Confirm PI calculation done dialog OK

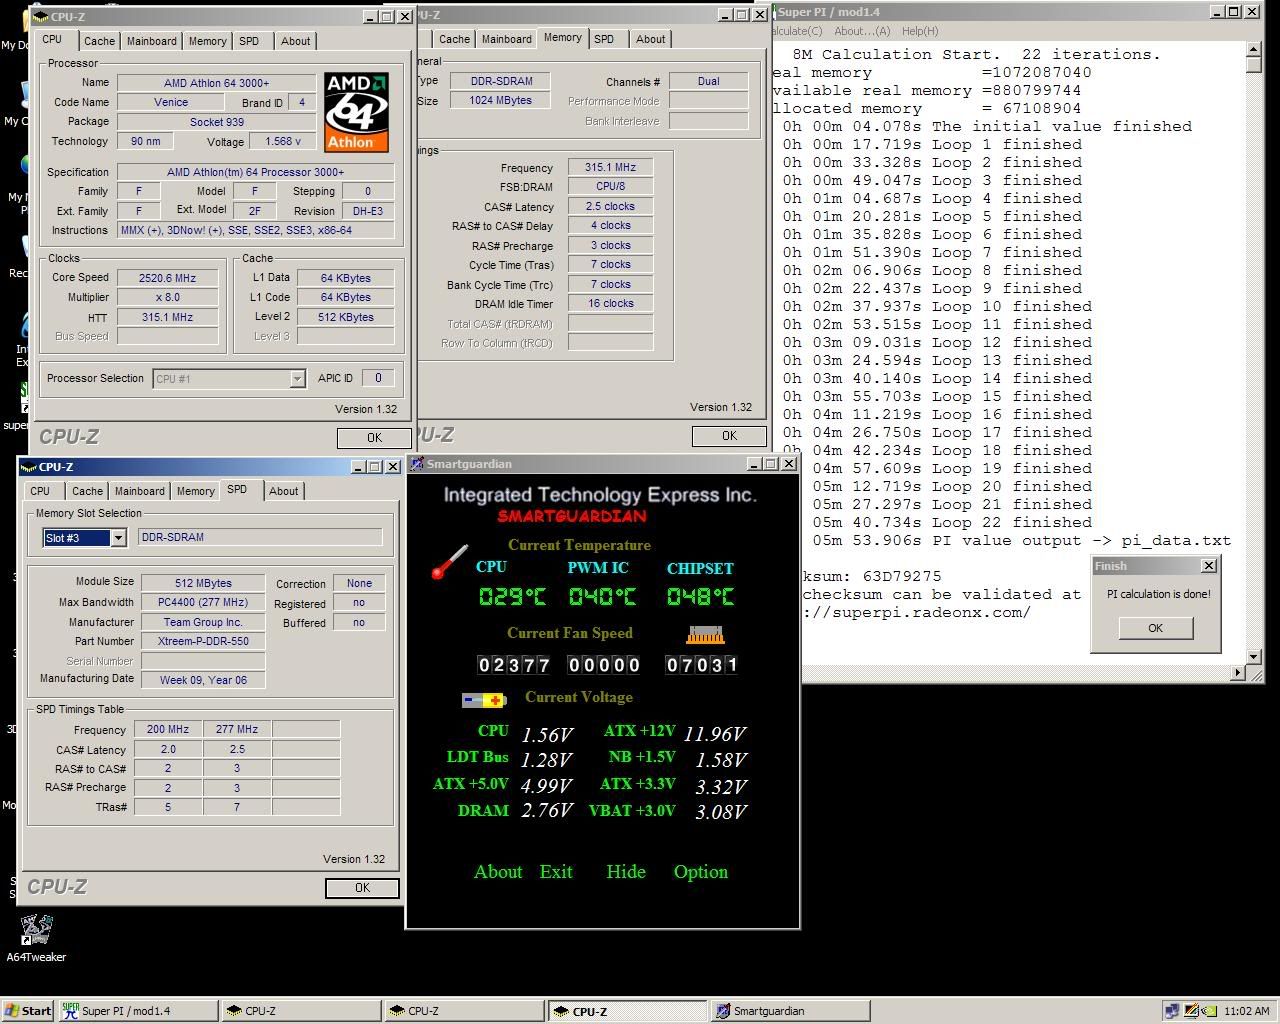coord(1155,628)
